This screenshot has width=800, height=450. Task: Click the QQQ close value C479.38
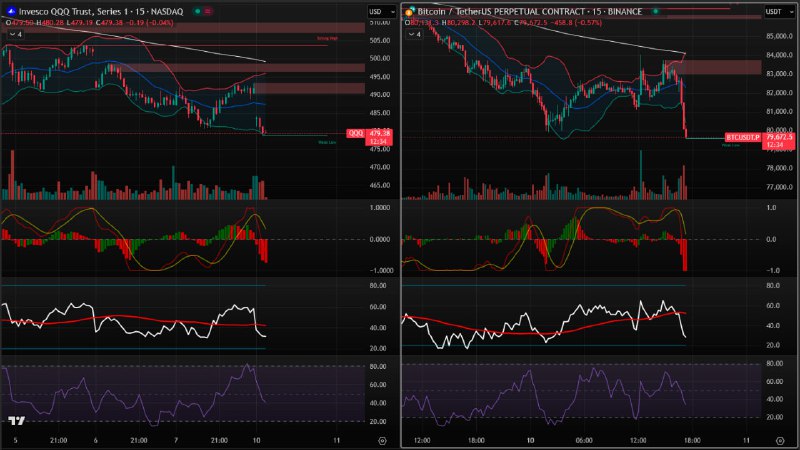tap(109, 22)
